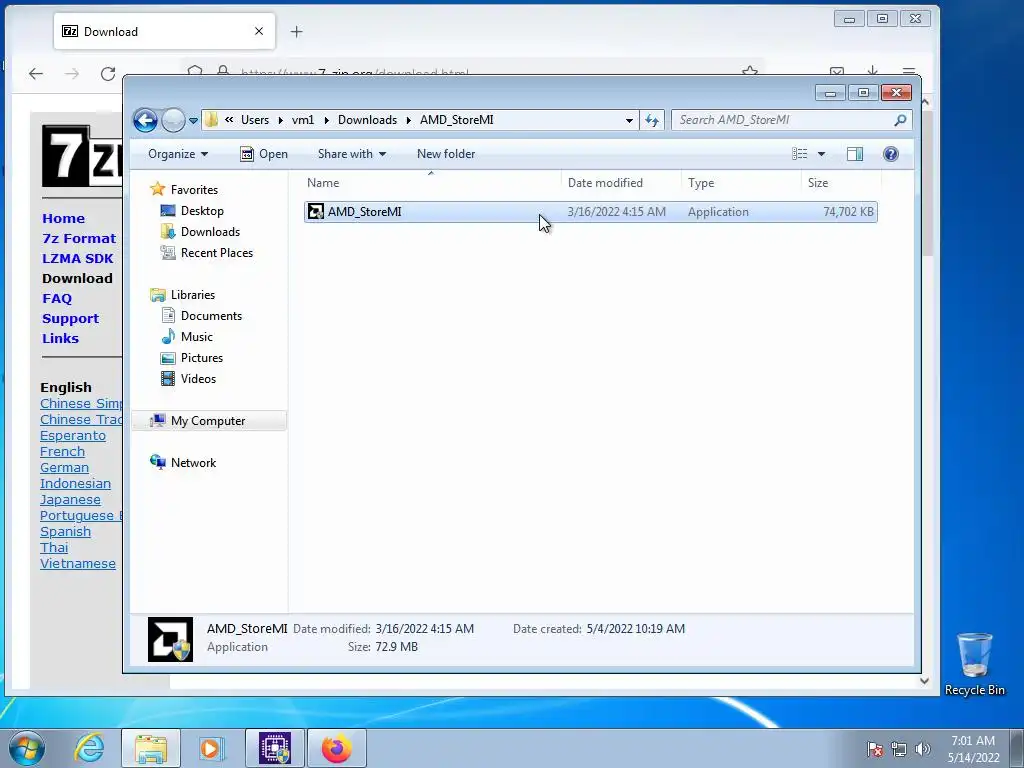Image resolution: width=1024 pixels, height=768 pixels.
Task: Sort by the Type column header
Action: [741, 183]
